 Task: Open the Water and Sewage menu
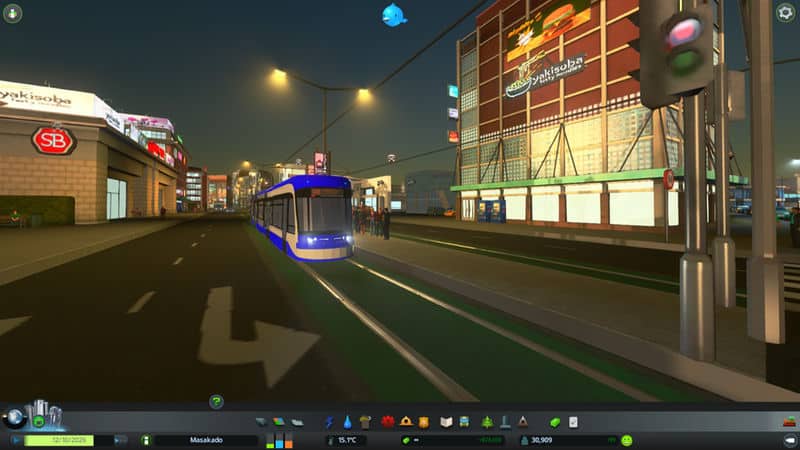[x=347, y=422]
